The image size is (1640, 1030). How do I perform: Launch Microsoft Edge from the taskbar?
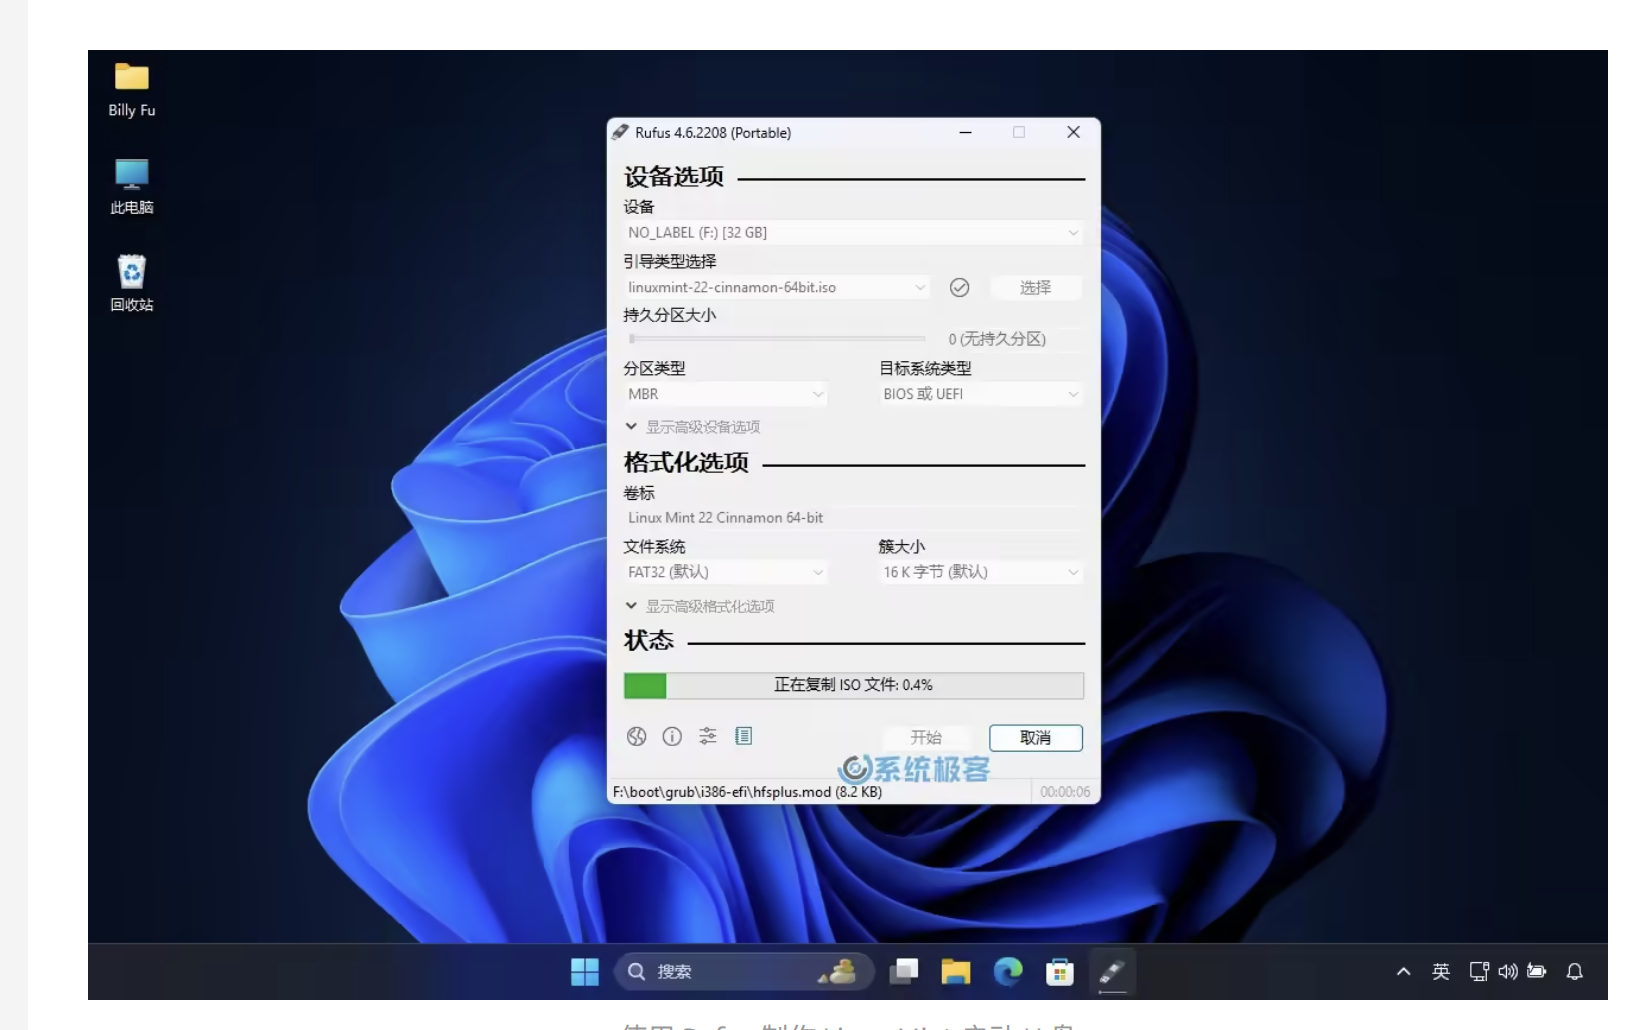(x=1008, y=972)
